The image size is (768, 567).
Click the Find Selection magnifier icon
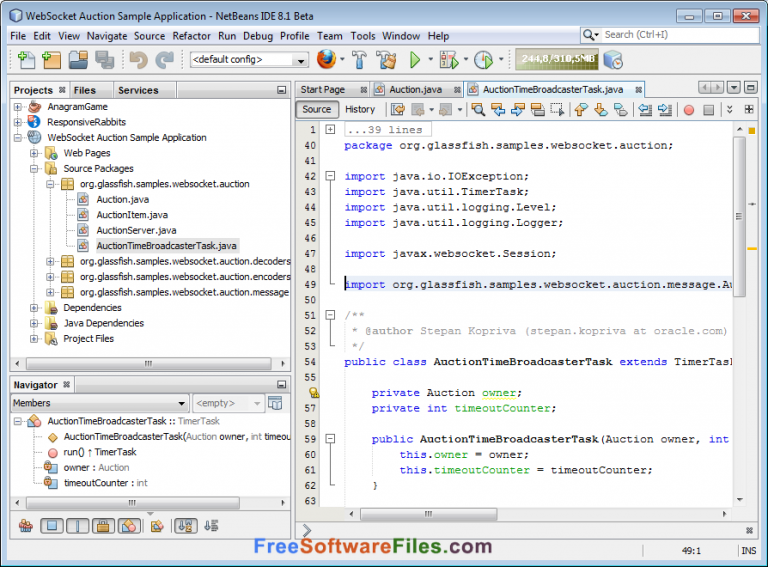tap(478, 110)
